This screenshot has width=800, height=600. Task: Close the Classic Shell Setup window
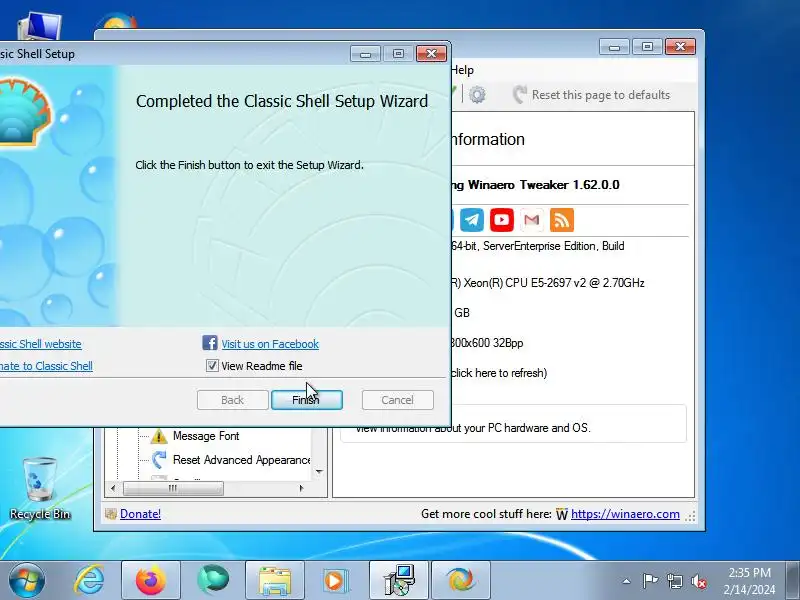pyautogui.click(x=432, y=54)
